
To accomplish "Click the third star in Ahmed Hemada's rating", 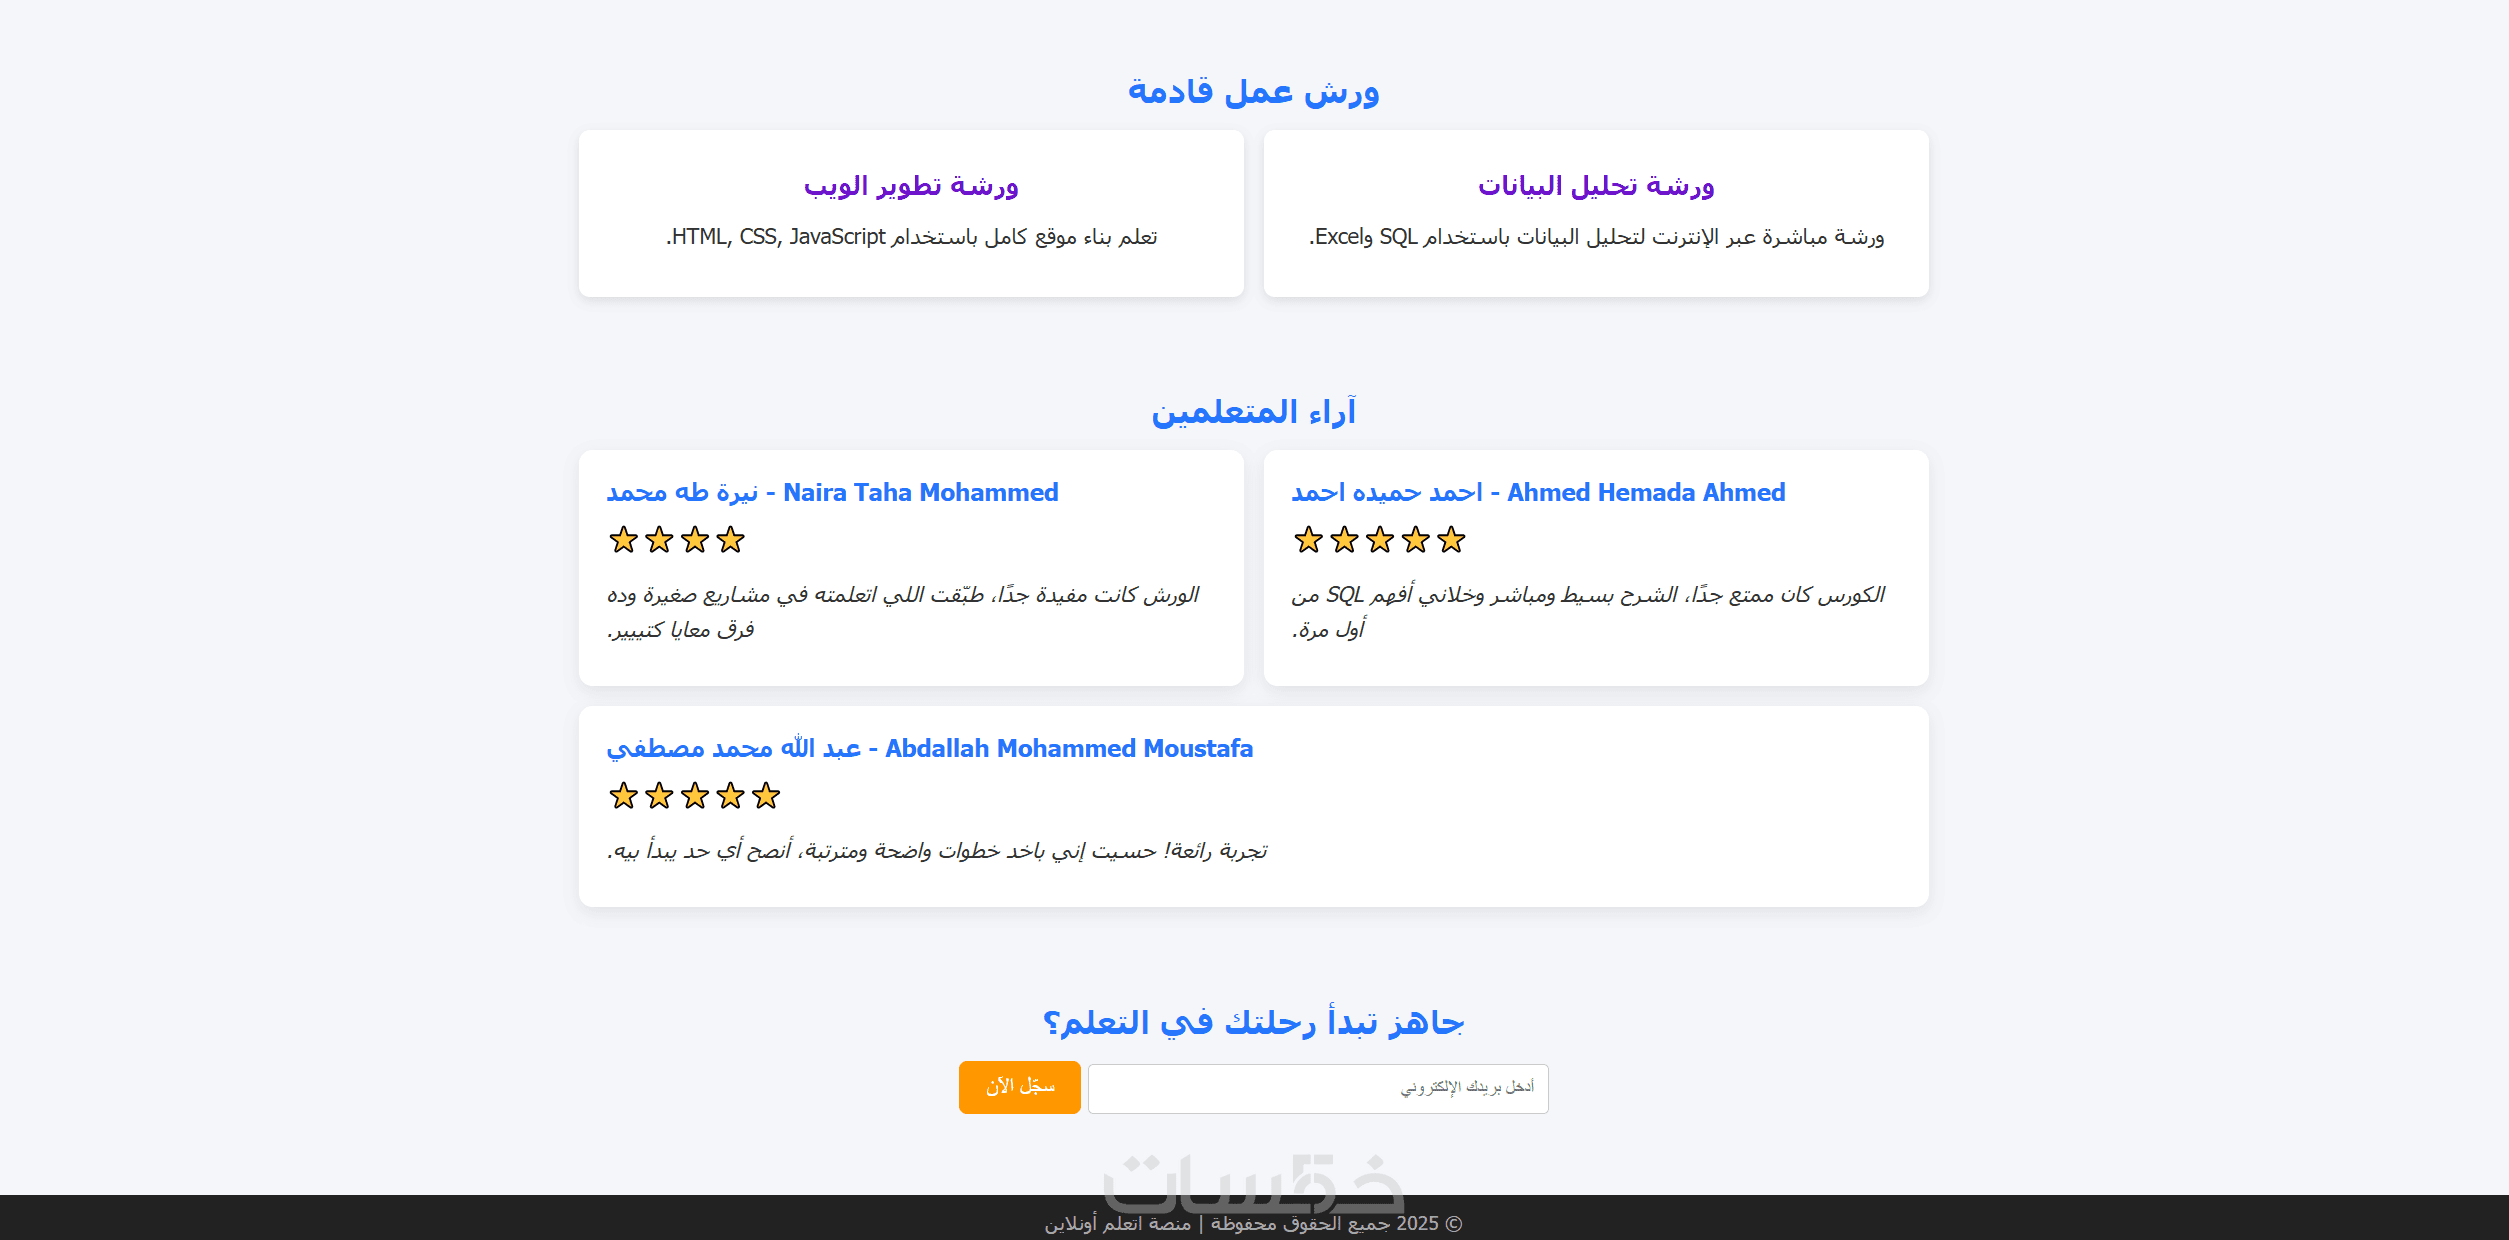I will (1380, 540).
